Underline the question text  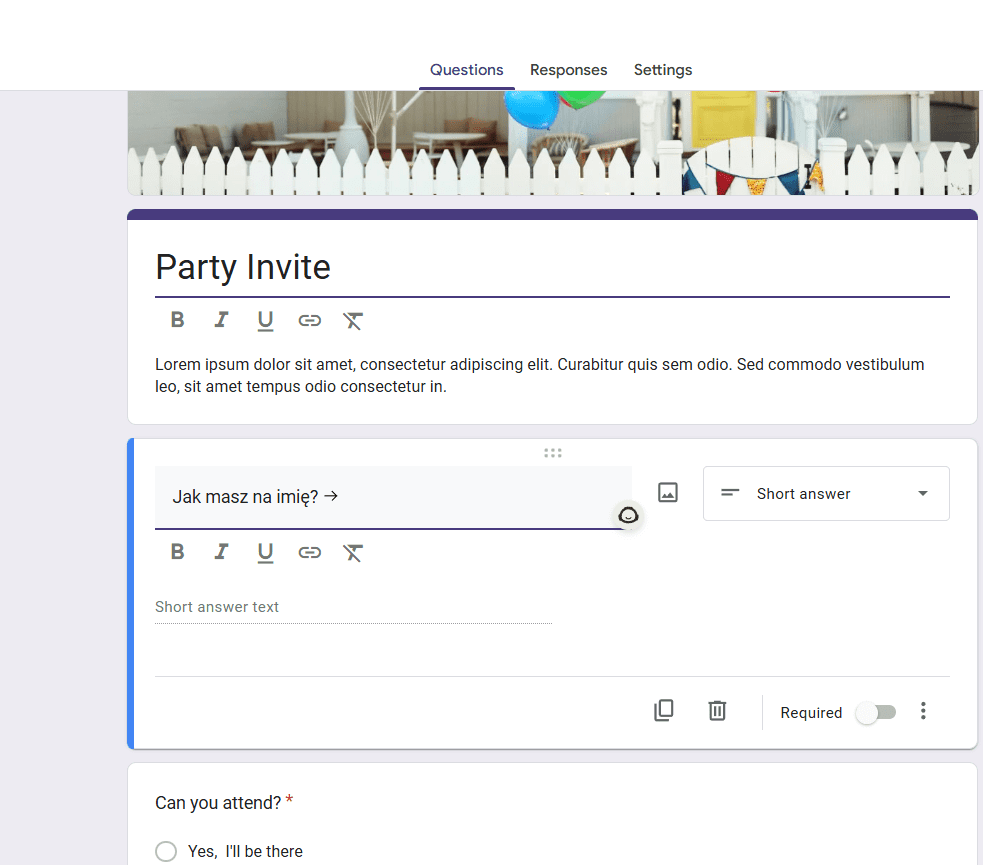pos(265,552)
